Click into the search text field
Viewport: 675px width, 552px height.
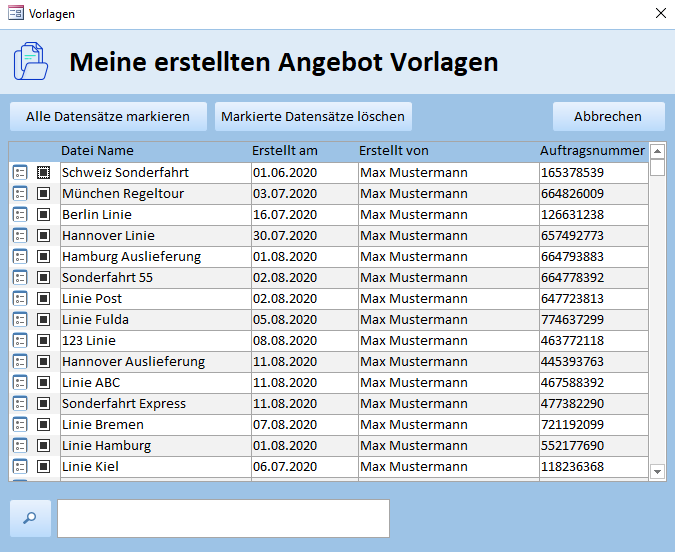[223, 518]
